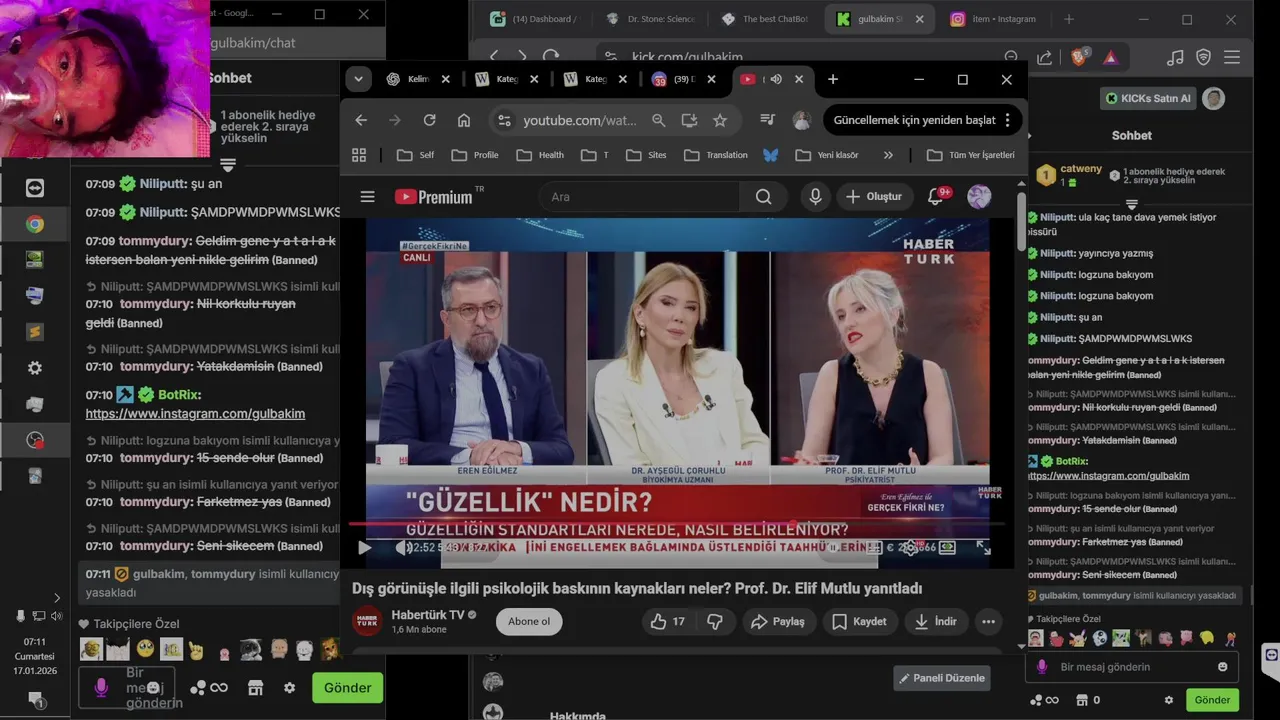Open YouTube notifications bell

pos(936,197)
